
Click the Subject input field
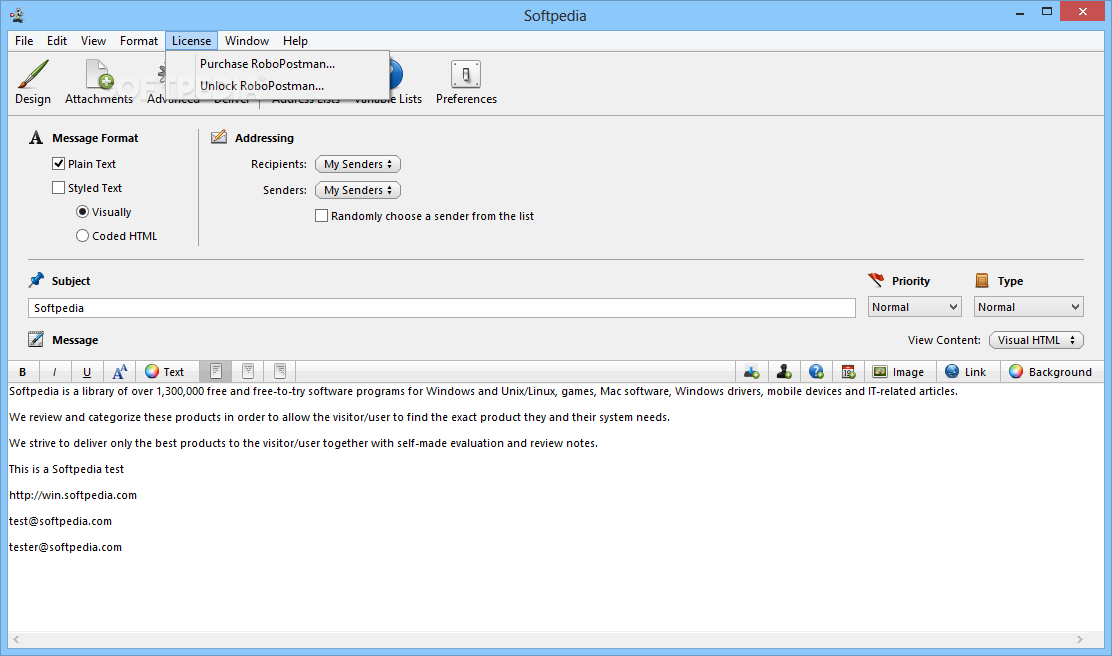tap(442, 308)
